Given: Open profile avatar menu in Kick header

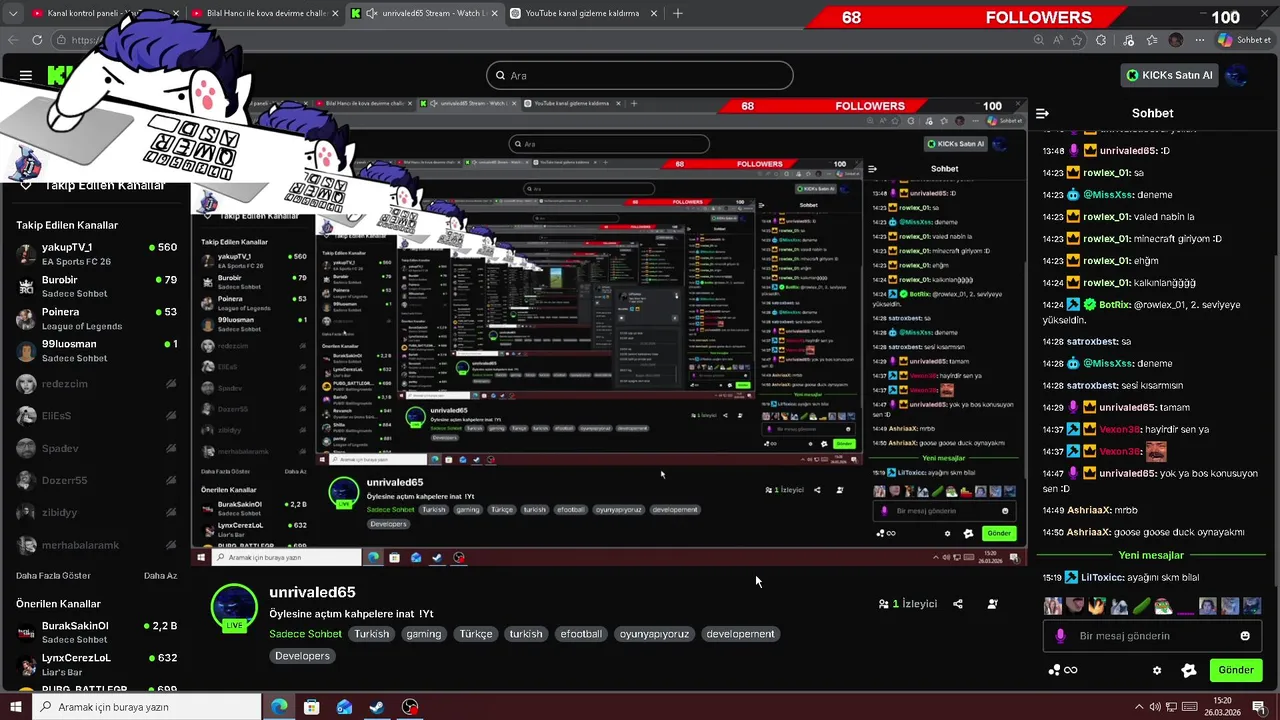Looking at the screenshot, I should pyautogui.click(x=1237, y=75).
